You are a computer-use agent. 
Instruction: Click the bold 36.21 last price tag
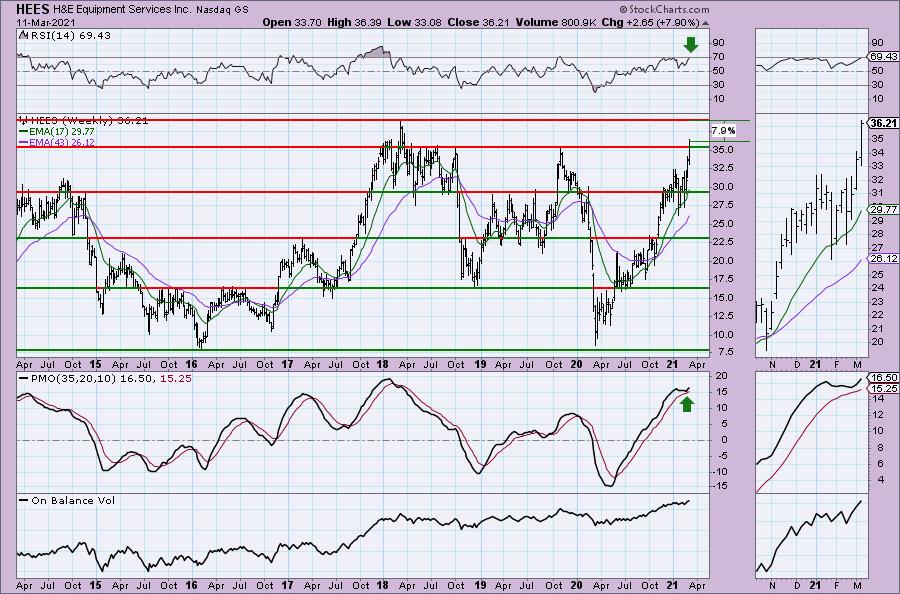883,123
